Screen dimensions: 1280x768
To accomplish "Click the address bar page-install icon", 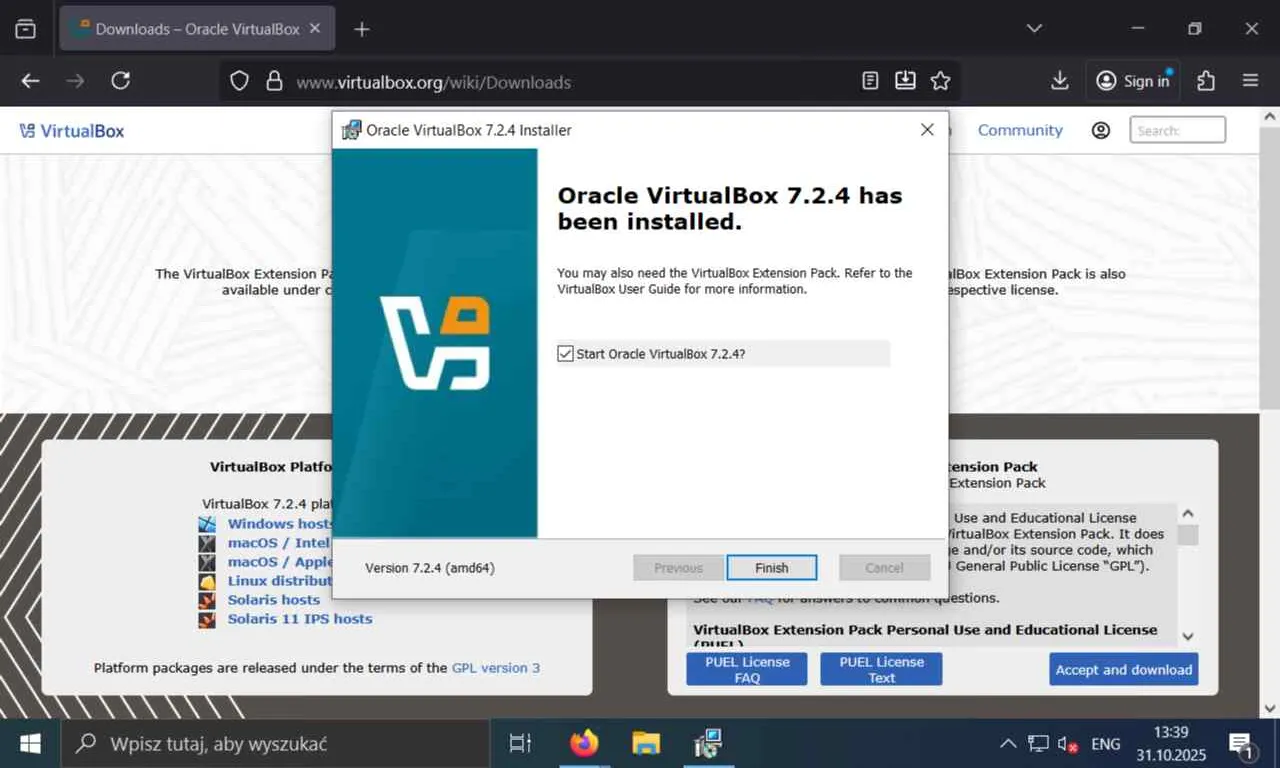I will 905,81.
